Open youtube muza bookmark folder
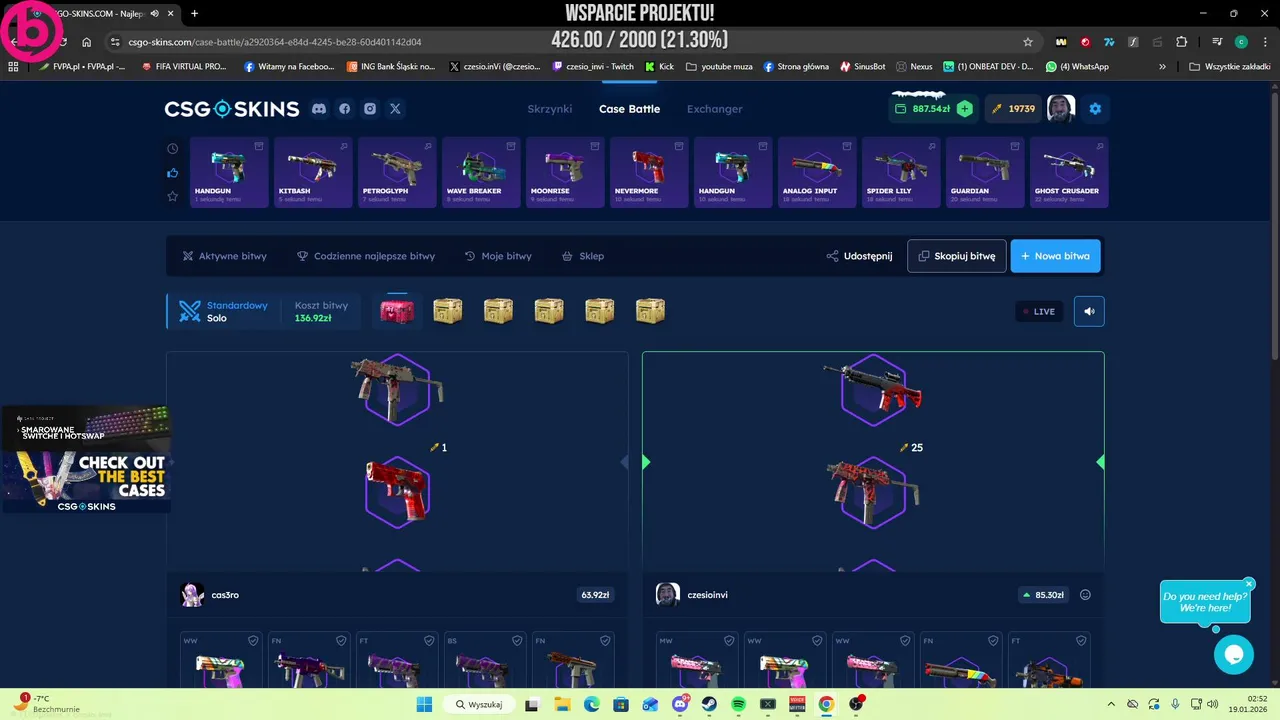This screenshot has height=720, width=1280. 719,67
